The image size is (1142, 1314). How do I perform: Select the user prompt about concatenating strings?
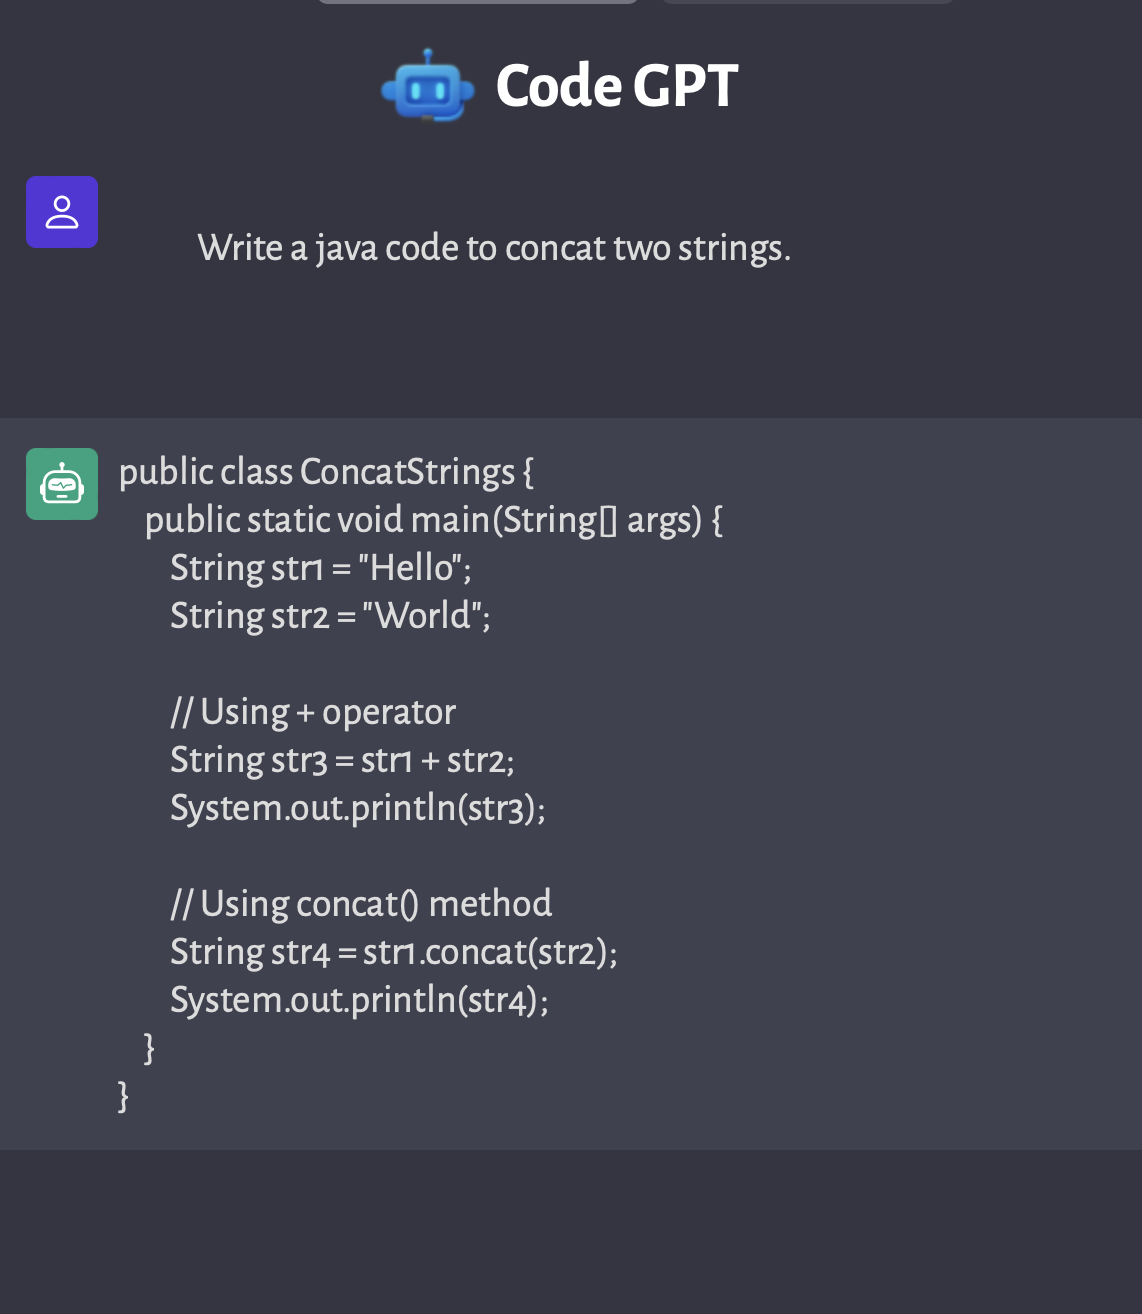pyautogui.click(x=494, y=248)
